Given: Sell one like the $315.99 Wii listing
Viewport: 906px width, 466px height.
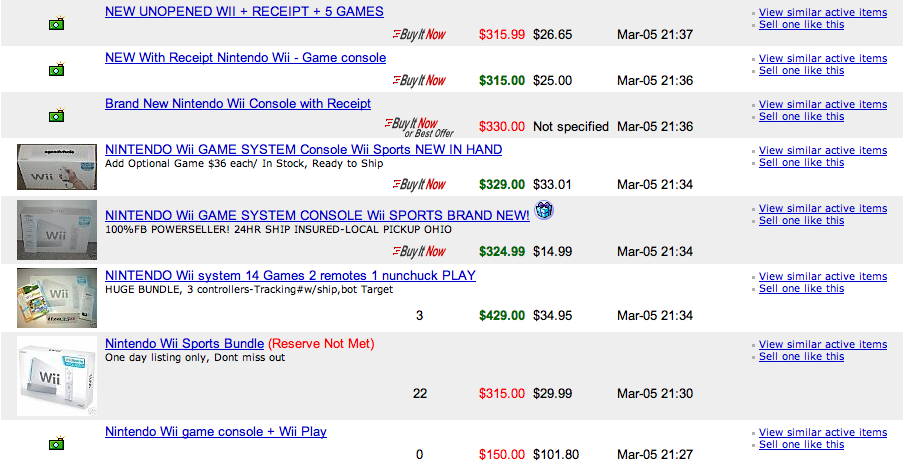Looking at the screenshot, I should 801,24.
